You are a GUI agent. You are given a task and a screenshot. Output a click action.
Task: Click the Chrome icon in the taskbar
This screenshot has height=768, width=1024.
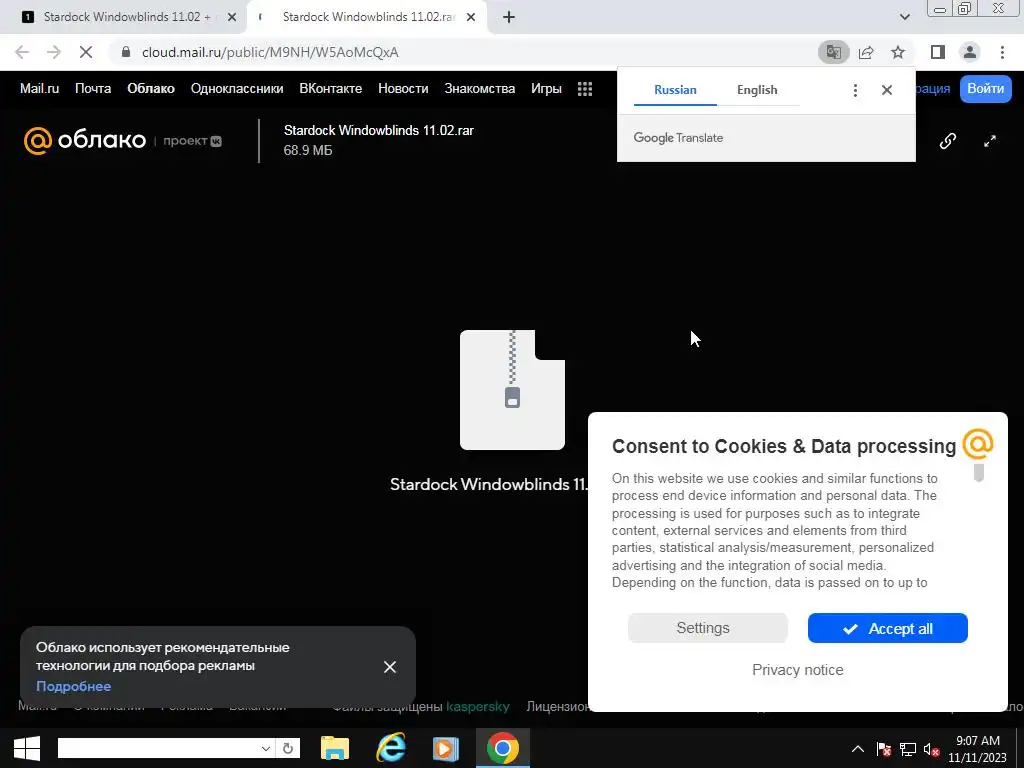[x=502, y=748]
